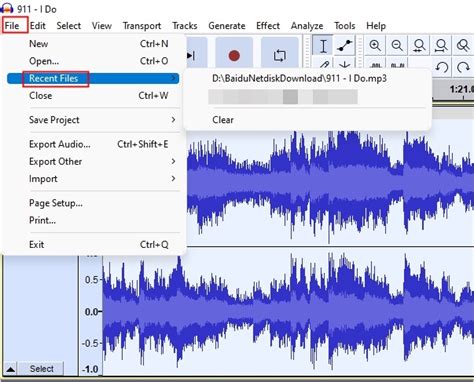Open the Select menu
Viewport: 474px width, 382px height.
69,26
